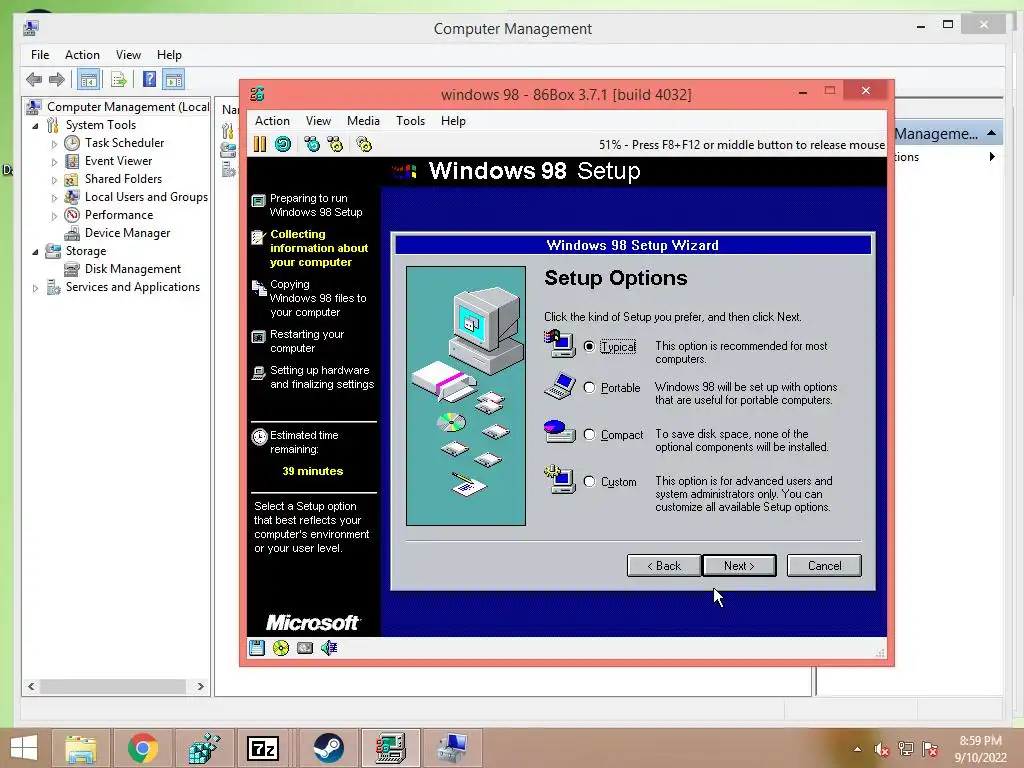Open File Explorer from taskbar

pos(80,748)
